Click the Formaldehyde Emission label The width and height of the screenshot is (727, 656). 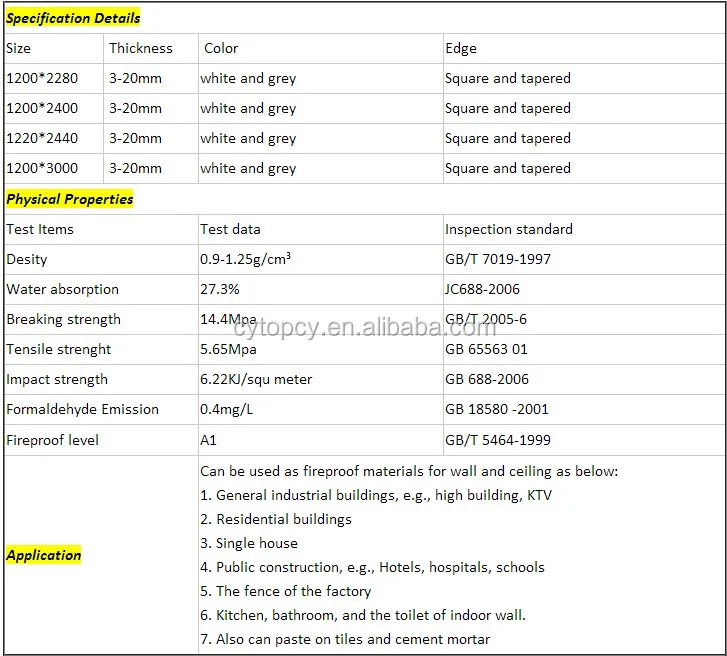pos(82,409)
